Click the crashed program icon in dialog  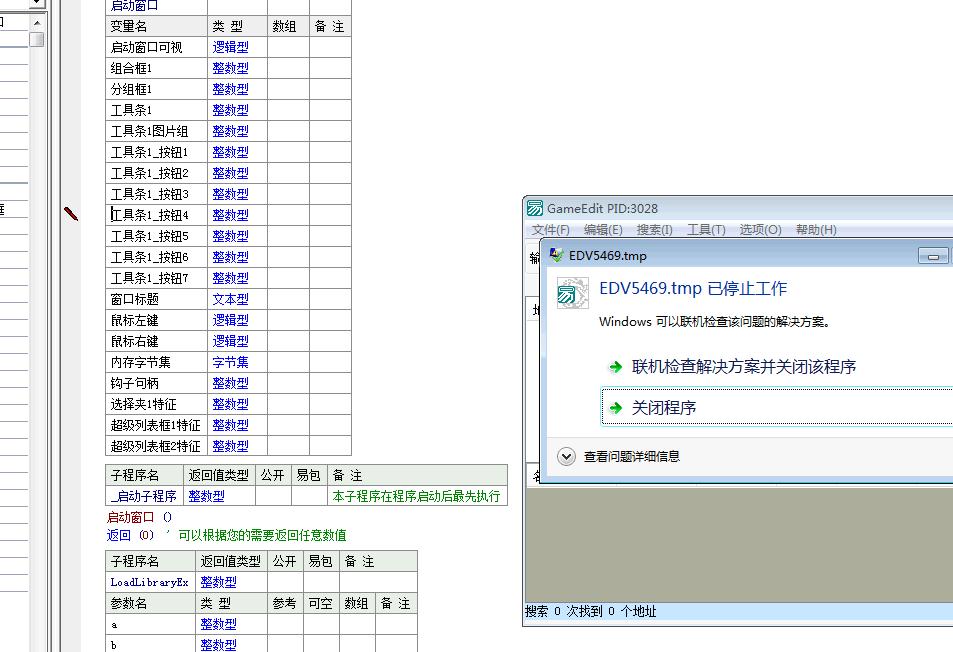[572, 292]
